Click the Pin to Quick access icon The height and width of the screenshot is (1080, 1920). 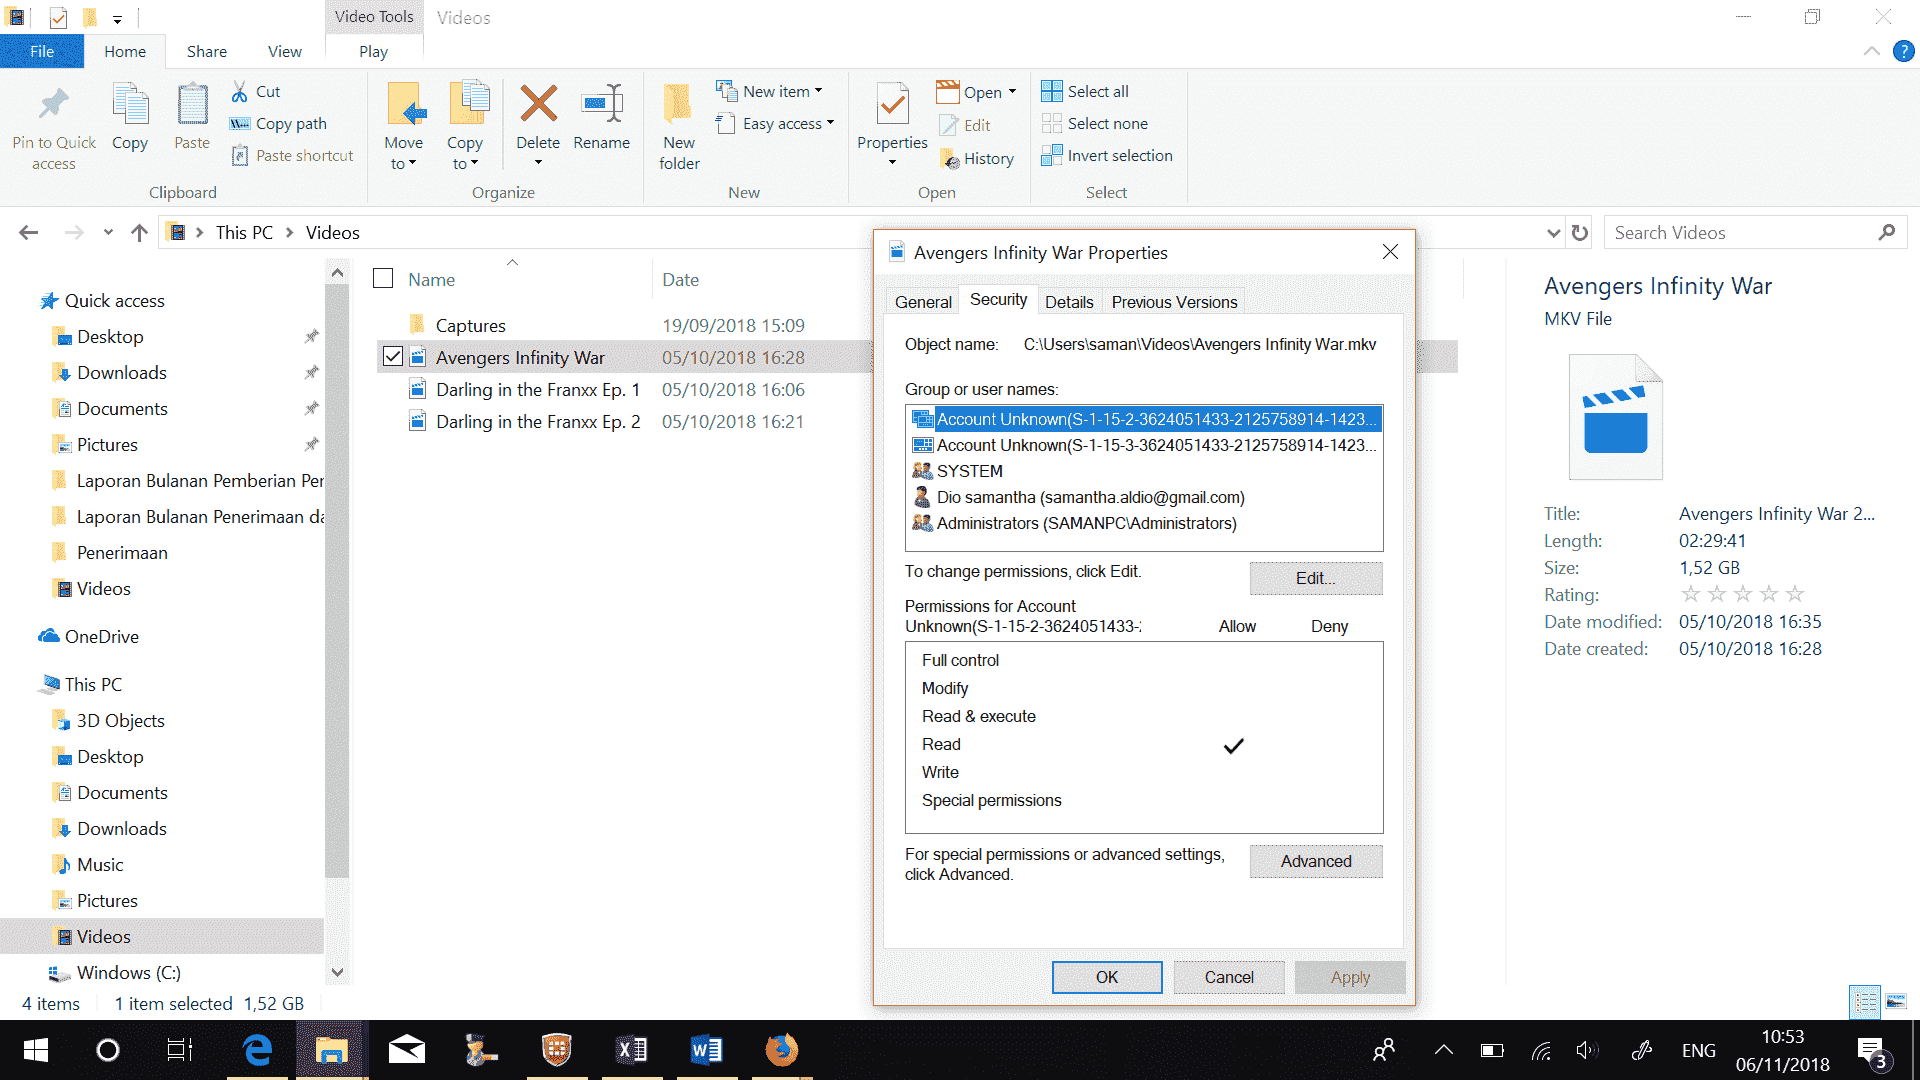tap(54, 105)
